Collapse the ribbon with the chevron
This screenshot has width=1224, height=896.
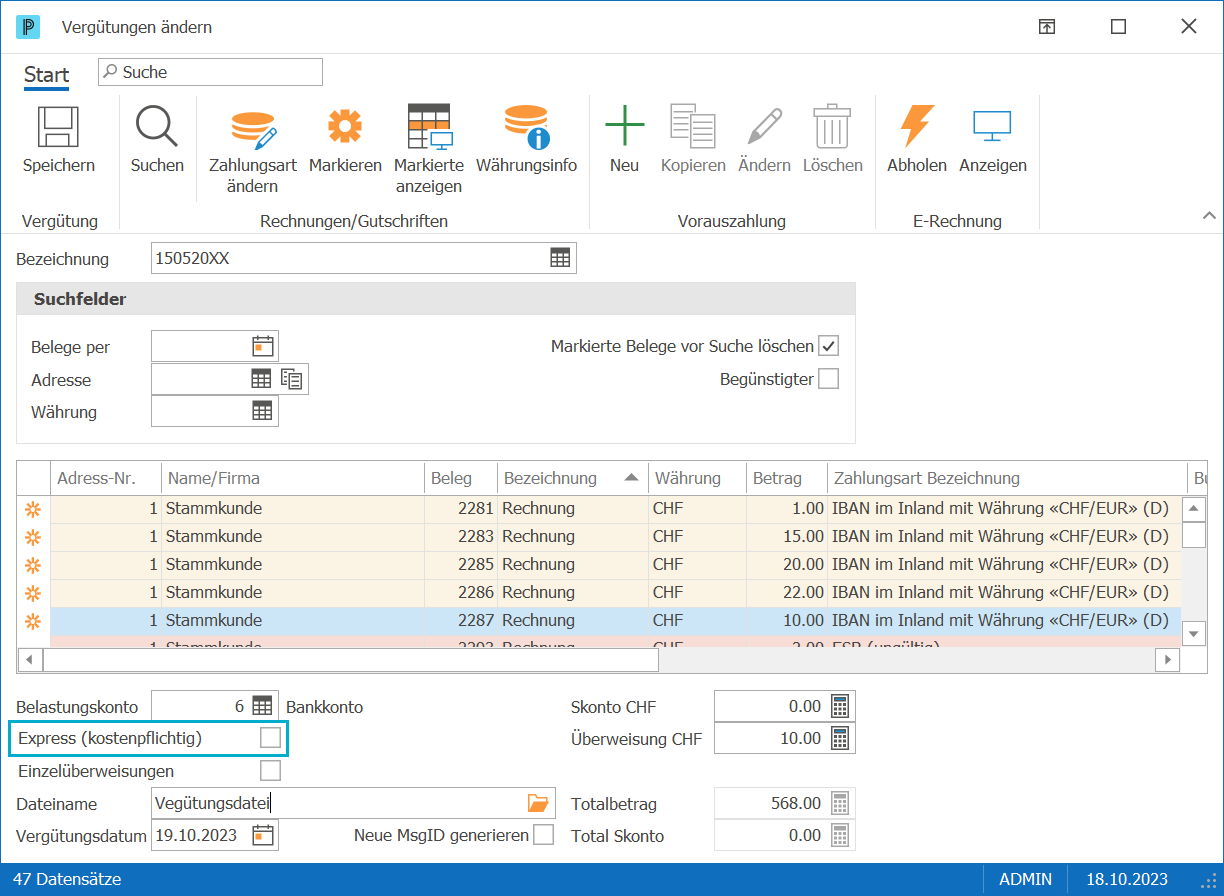pos(1208,215)
